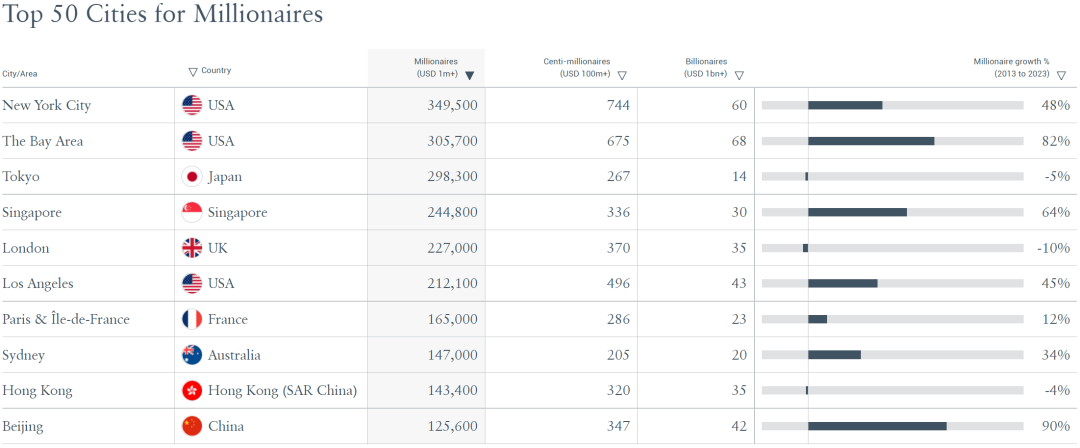
Task: Click the USA flag beside New York City
Action: point(192,105)
